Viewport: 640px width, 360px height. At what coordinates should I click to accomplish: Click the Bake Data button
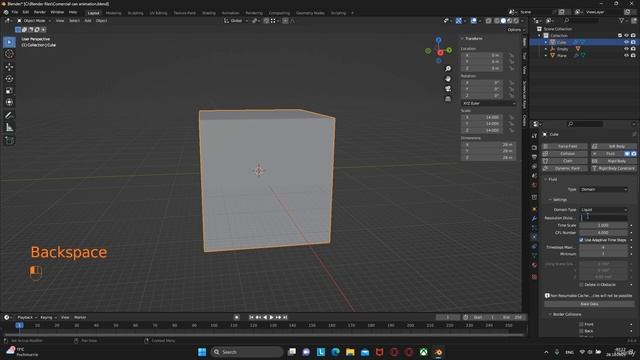point(589,304)
